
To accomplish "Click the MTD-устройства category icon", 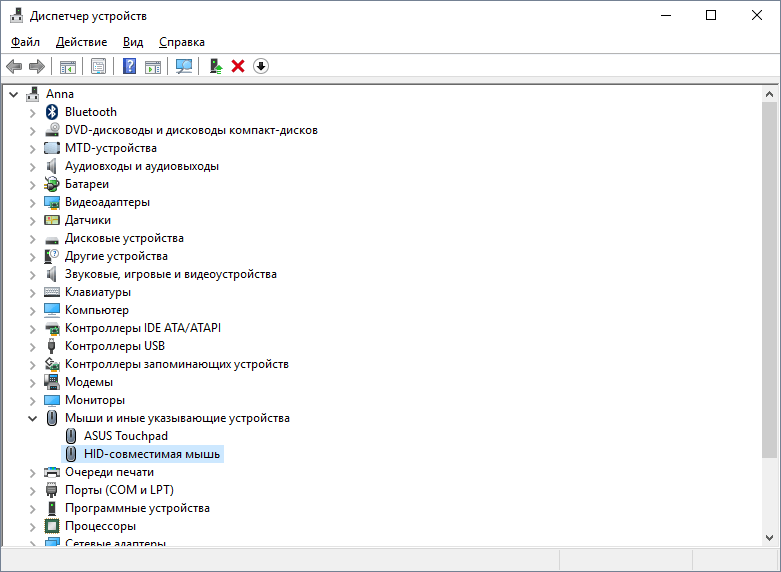I will coord(52,148).
